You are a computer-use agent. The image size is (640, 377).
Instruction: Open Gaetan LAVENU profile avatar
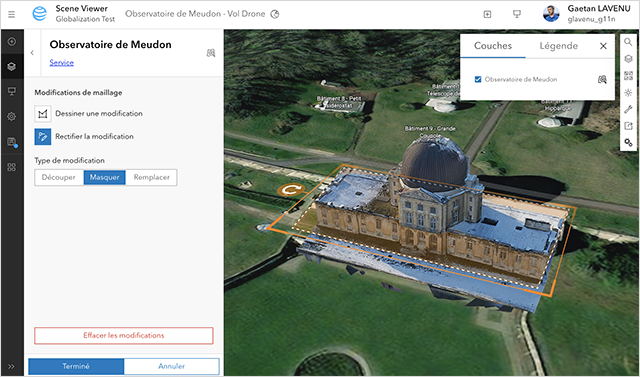click(x=551, y=14)
